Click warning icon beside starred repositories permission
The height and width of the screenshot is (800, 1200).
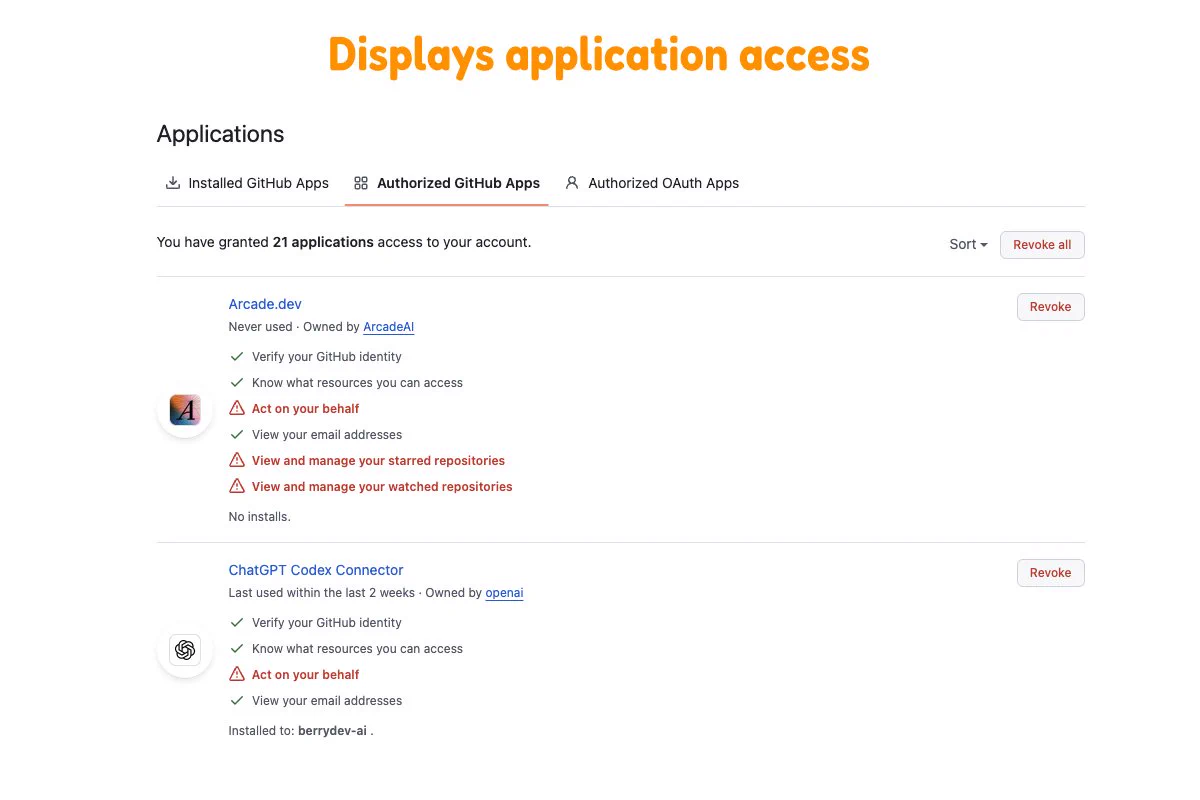(x=237, y=460)
